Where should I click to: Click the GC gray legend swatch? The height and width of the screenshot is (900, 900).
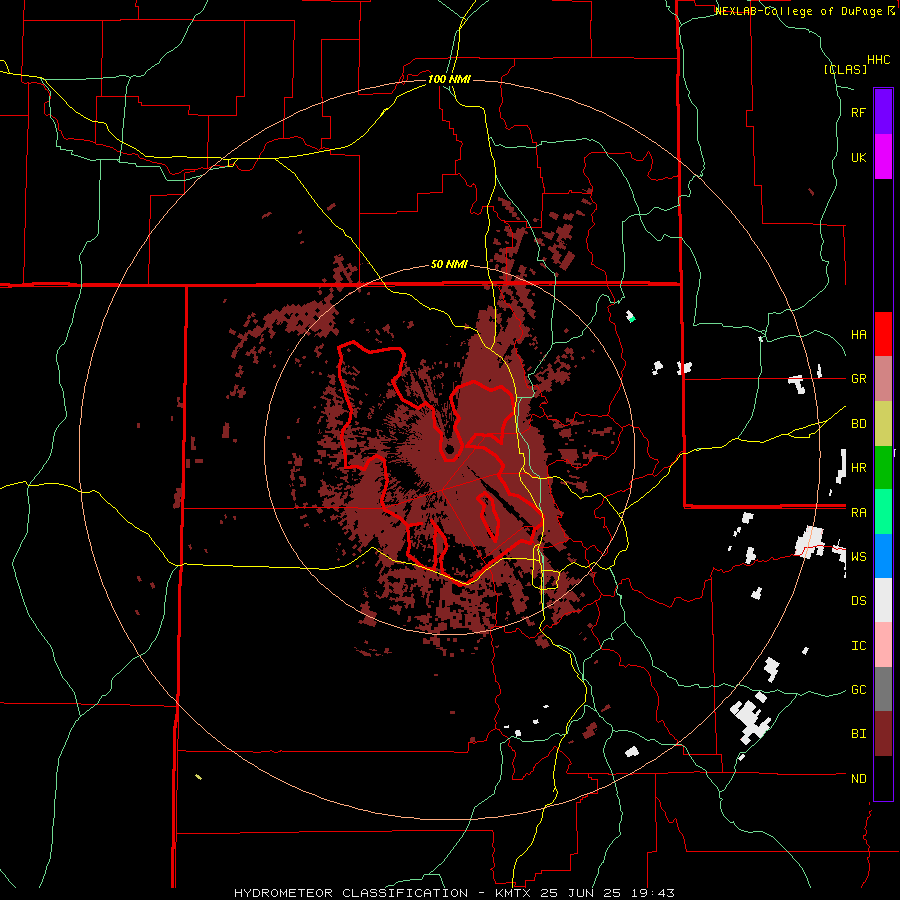(x=883, y=689)
